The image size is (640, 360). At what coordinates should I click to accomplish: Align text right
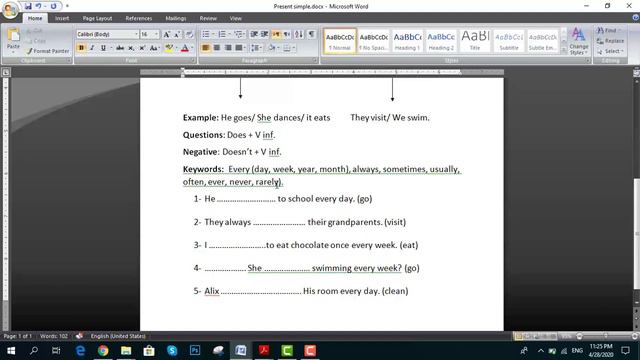(x=228, y=48)
